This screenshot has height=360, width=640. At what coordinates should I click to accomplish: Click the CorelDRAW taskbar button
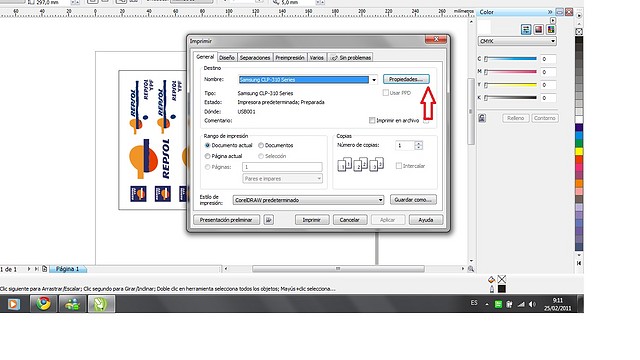101,304
